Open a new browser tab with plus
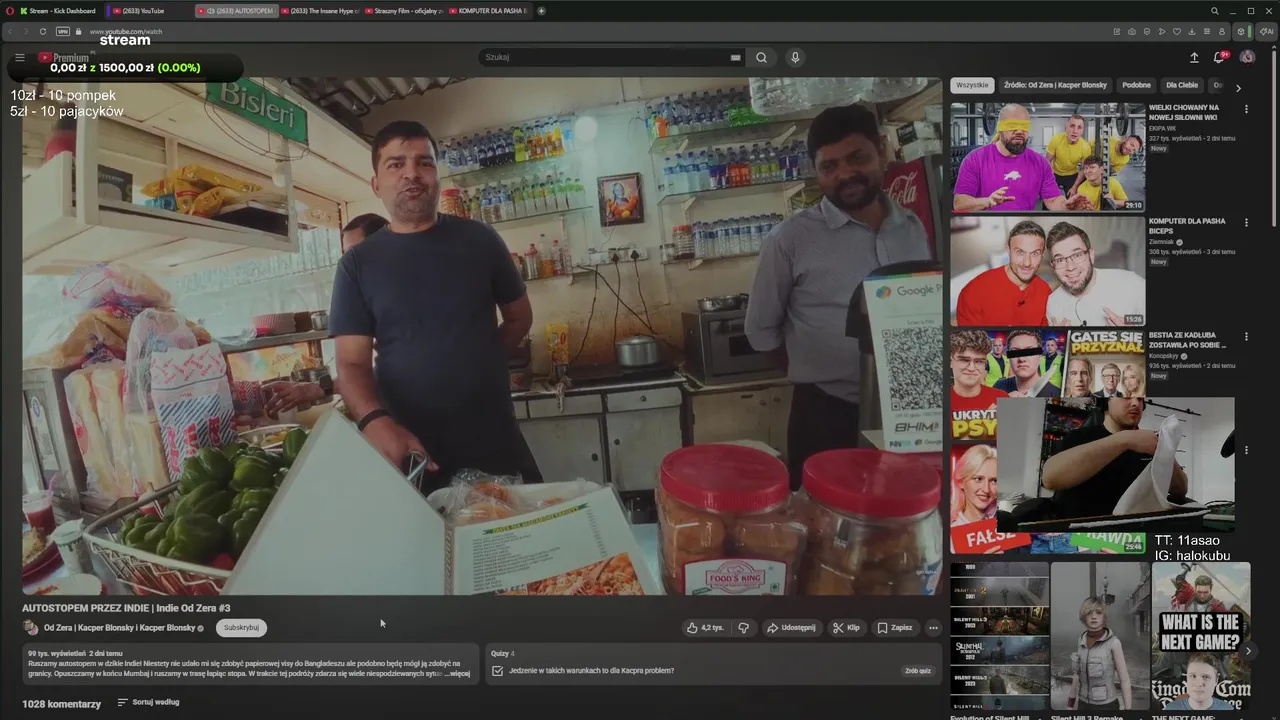This screenshot has height=720, width=1280. pos(542,11)
